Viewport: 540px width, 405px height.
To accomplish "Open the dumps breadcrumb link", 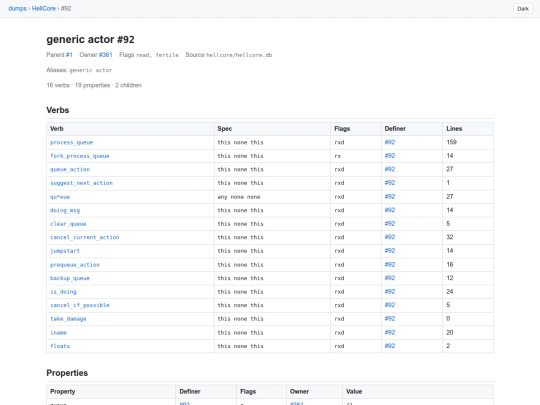I will click(18, 9).
